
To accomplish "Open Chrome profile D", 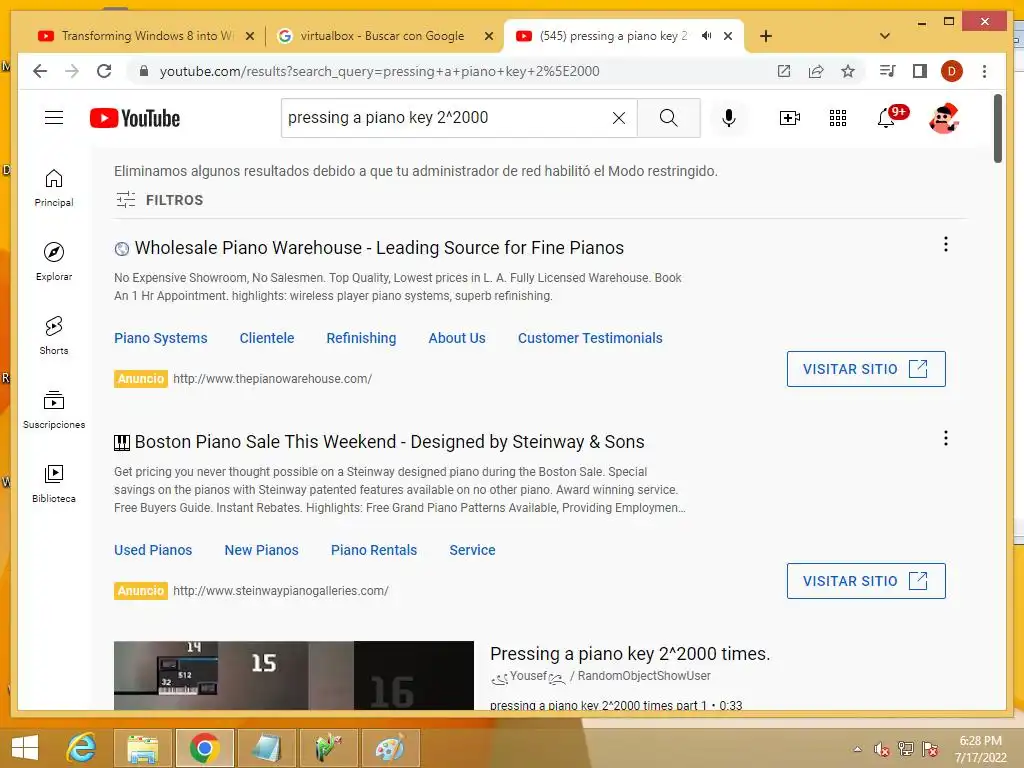I will pos(952,71).
